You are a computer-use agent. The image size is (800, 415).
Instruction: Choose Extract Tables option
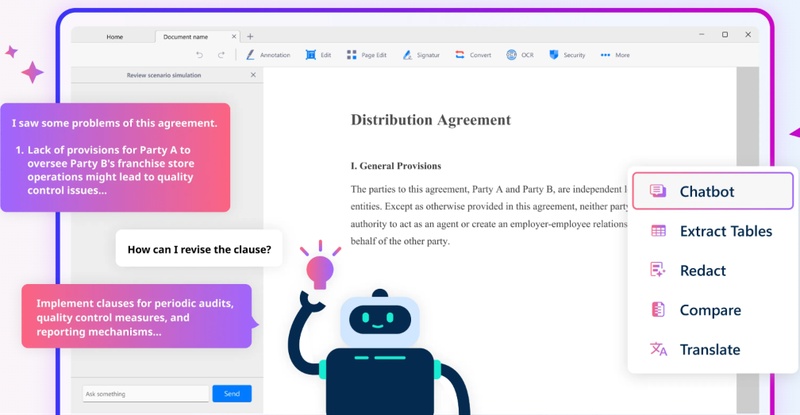(713, 231)
